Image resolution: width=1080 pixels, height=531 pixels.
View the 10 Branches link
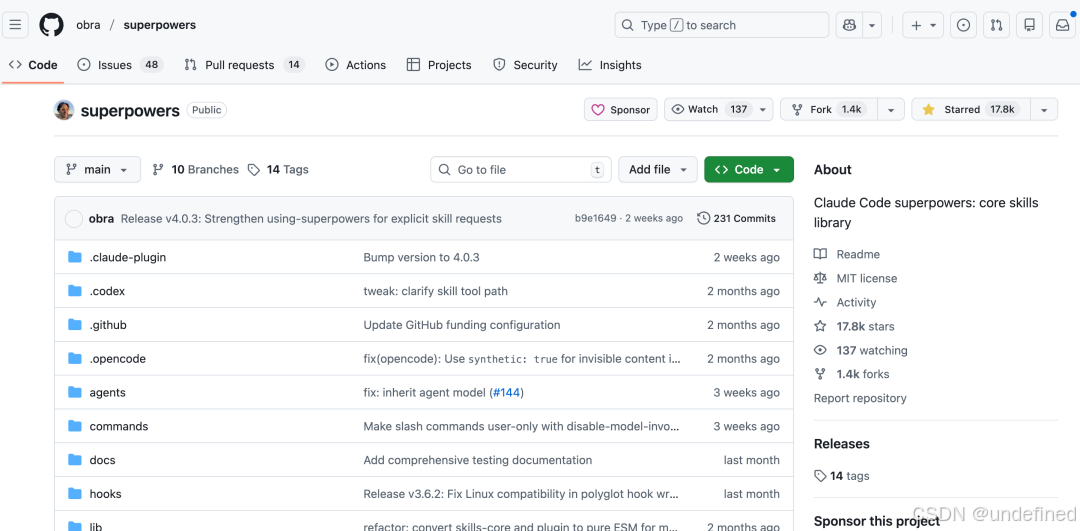click(x=196, y=169)
